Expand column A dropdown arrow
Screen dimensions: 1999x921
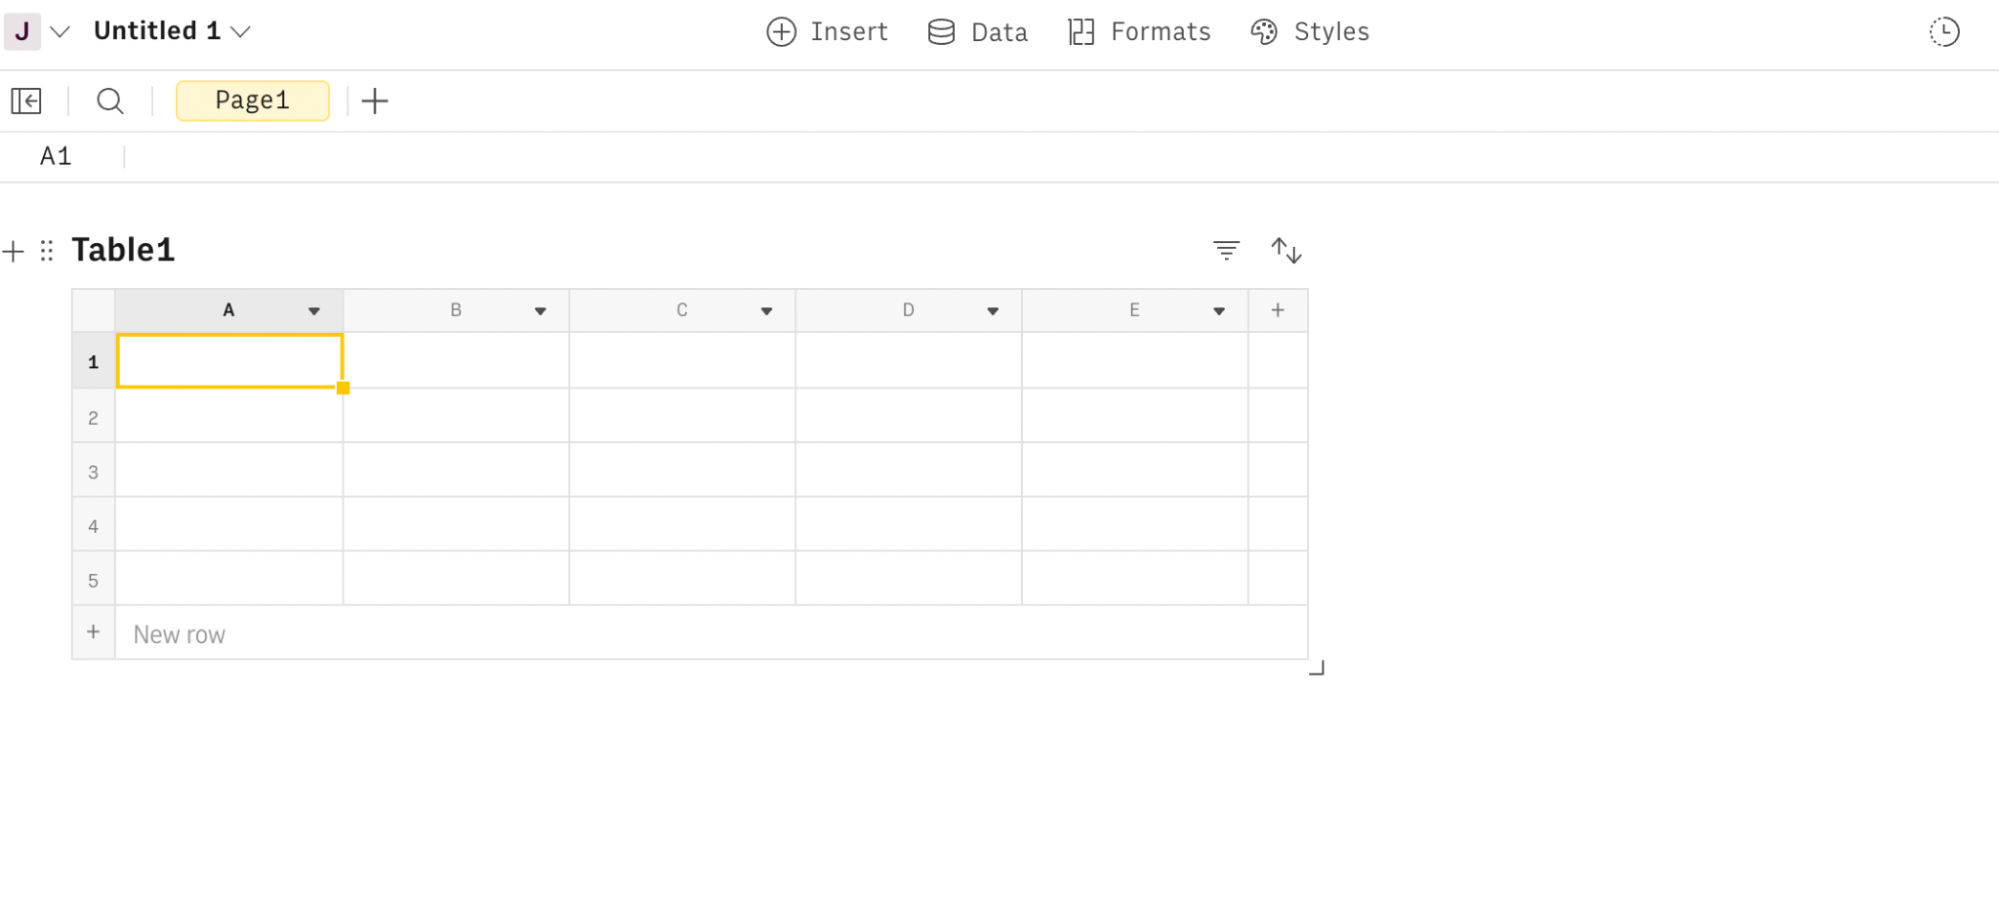(x=314, y=311)
